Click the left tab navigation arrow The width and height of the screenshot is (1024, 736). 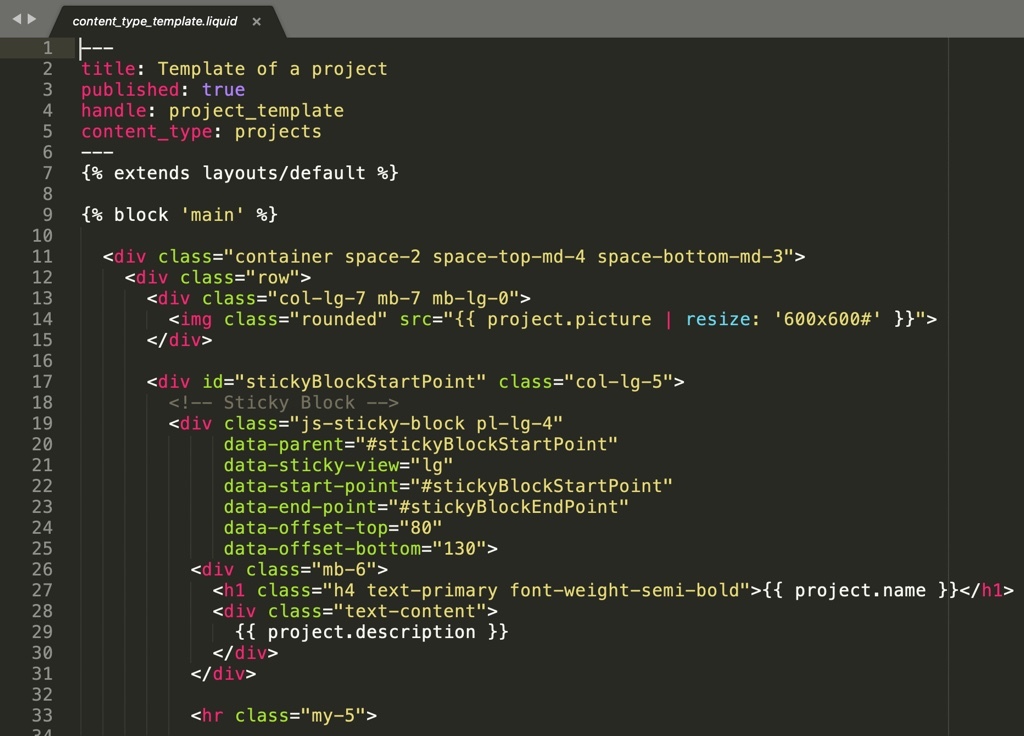16,19
